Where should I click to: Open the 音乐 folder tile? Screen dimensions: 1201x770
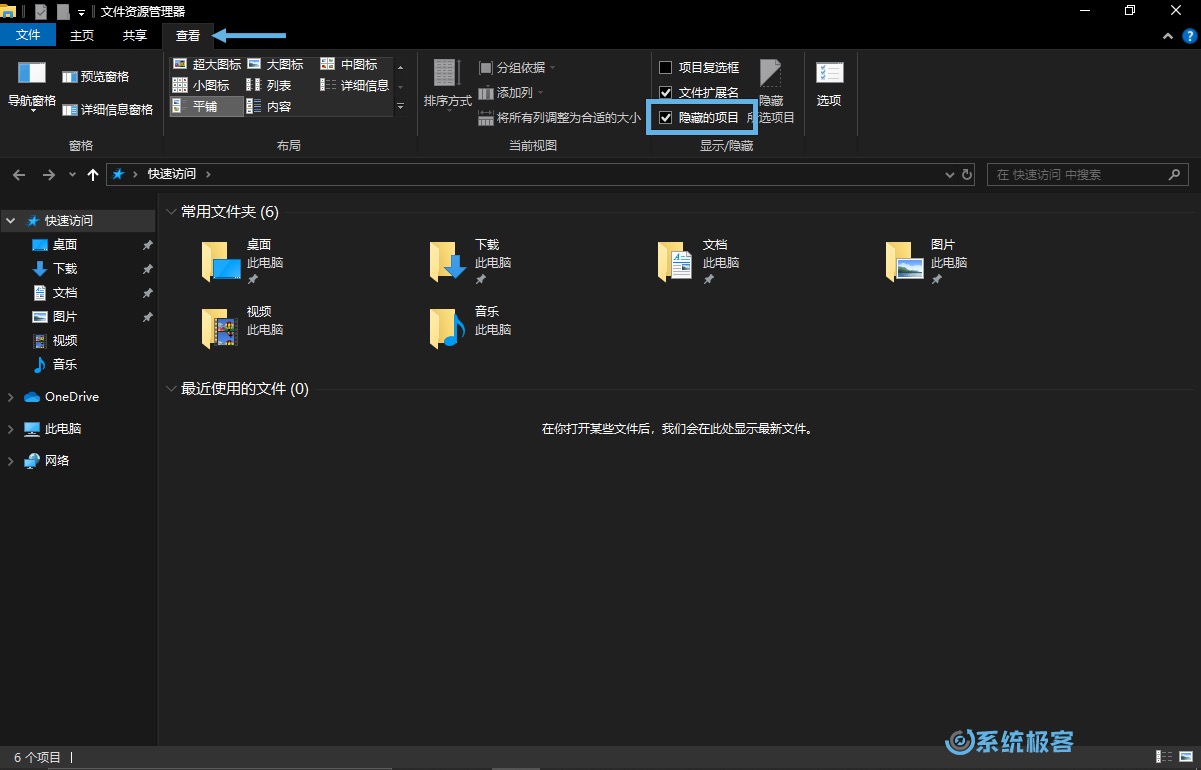click(471, 328)
